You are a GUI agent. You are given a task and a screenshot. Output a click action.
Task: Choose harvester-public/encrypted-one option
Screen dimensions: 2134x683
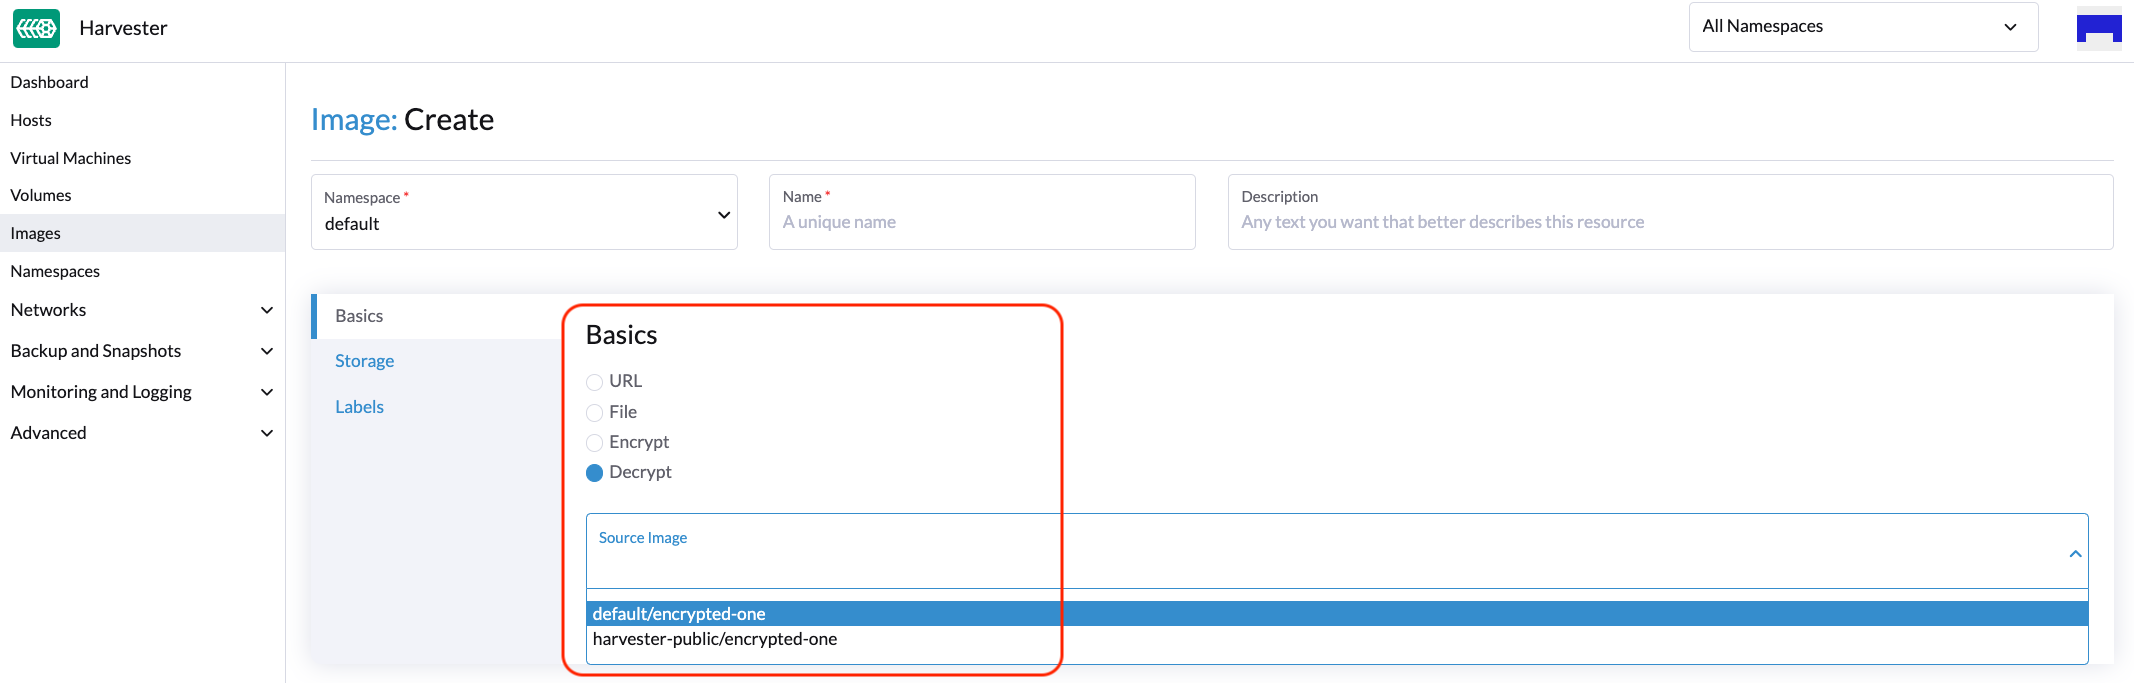(715, 639)
